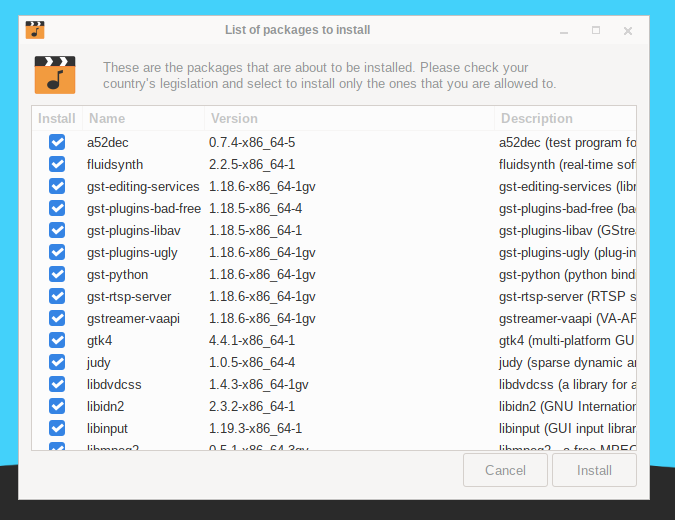Click the large clapperboard music note icon
The width and height of the screenshot is (675, 520).
coord(55,75)
